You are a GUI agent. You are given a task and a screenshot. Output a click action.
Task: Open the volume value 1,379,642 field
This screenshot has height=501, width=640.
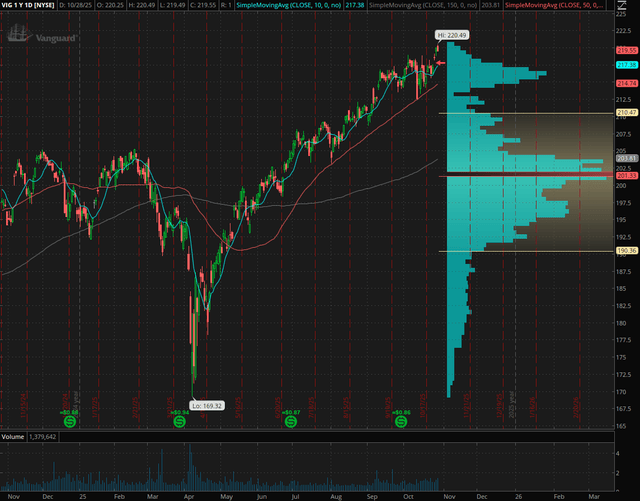pyautogui.click(x=43, y=437)
